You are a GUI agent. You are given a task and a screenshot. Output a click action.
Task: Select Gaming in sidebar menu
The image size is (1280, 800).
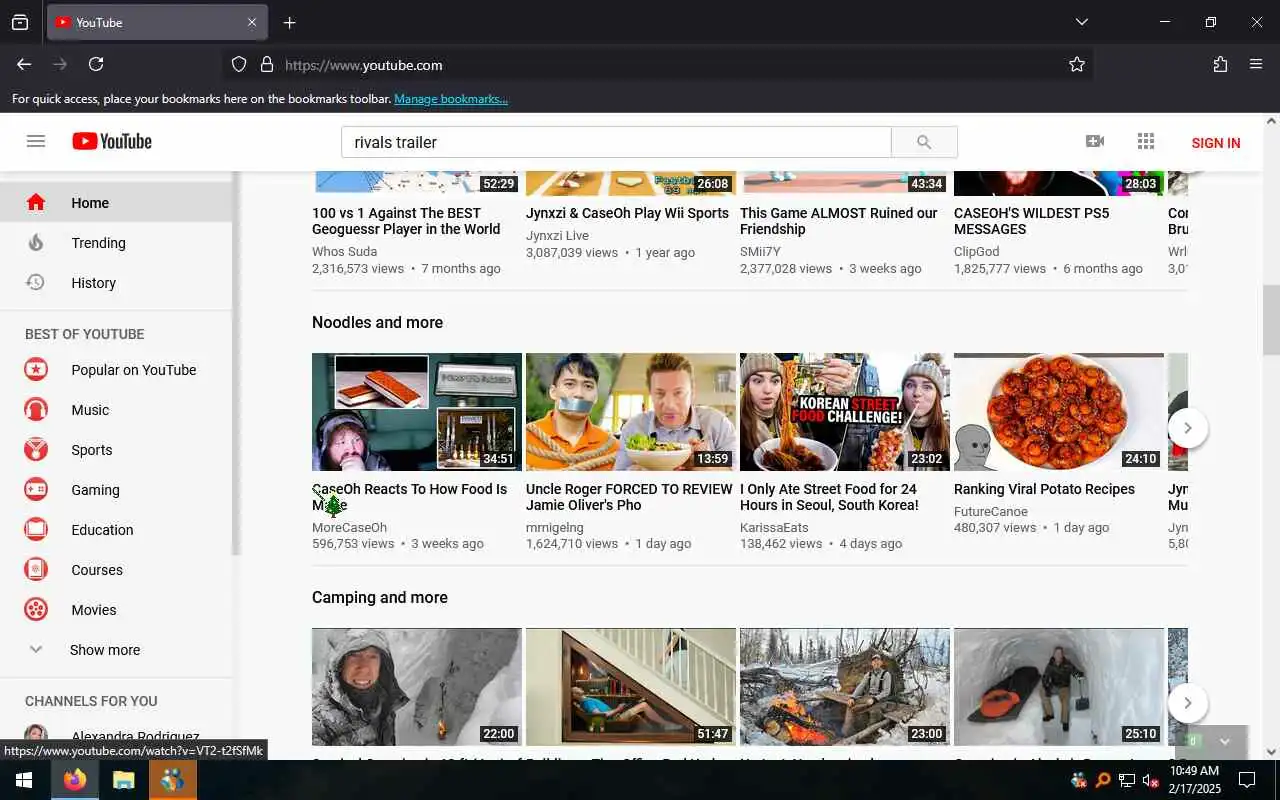coord(116,490)
